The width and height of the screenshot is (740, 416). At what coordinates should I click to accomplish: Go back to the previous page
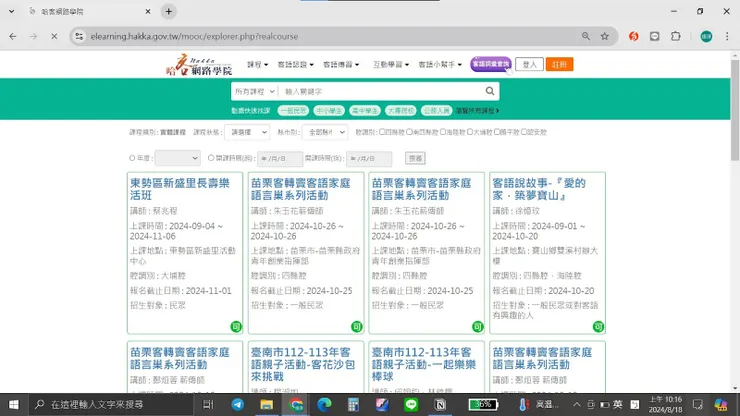(x=13, y=36)
